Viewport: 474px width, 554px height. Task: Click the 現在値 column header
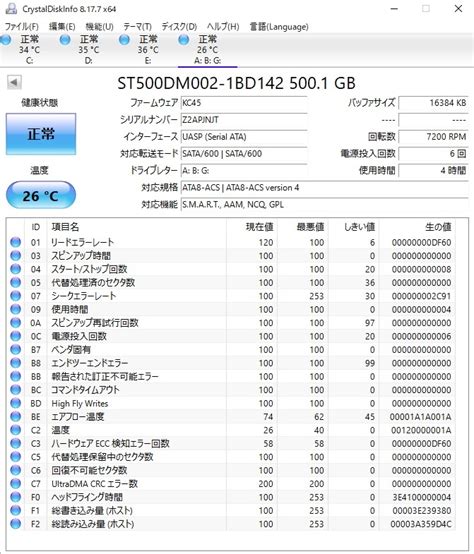coord(252,227)
